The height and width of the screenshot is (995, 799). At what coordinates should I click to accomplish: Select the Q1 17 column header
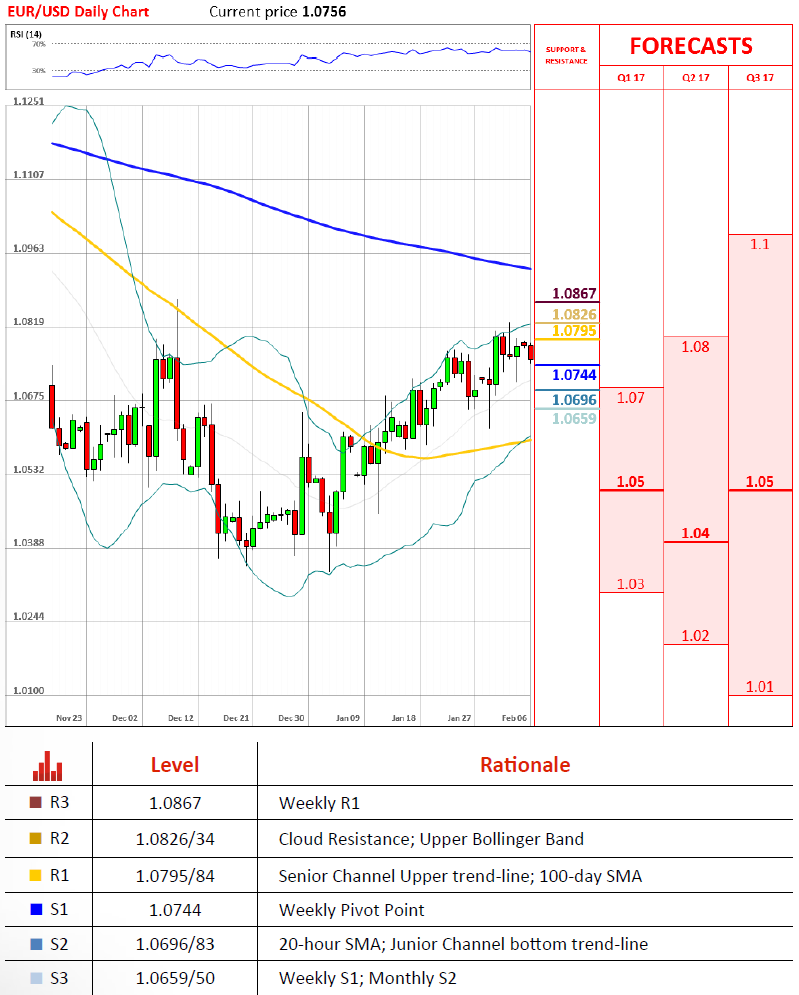coord(631,77)
